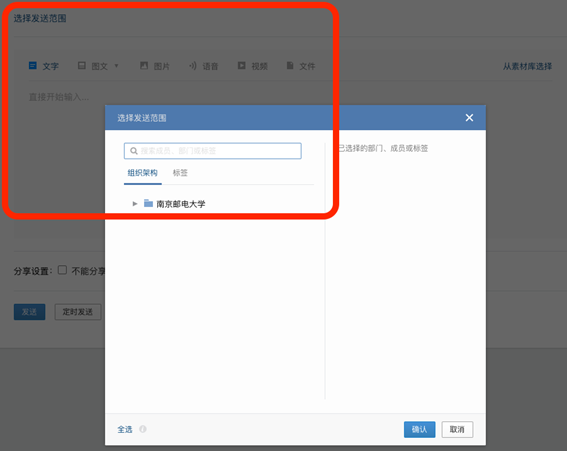Select the 文件 file icon
The image size is (567, 451).
pyautogui.click(x=290, y=65)
